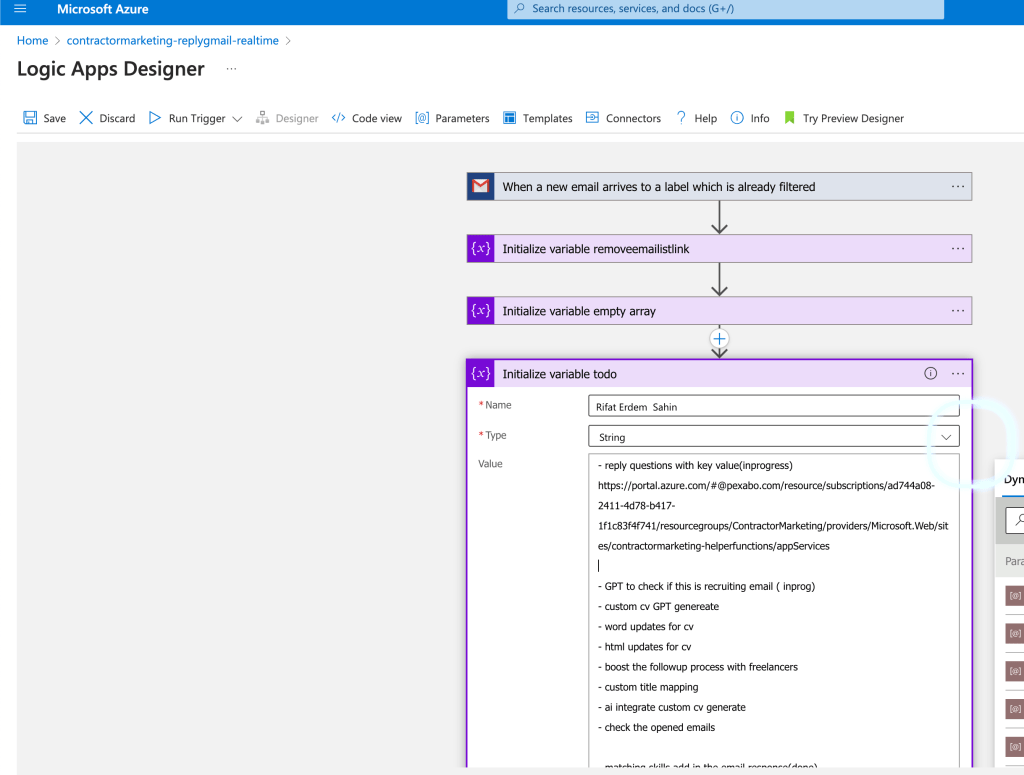Click the Discard X icon

86,118
